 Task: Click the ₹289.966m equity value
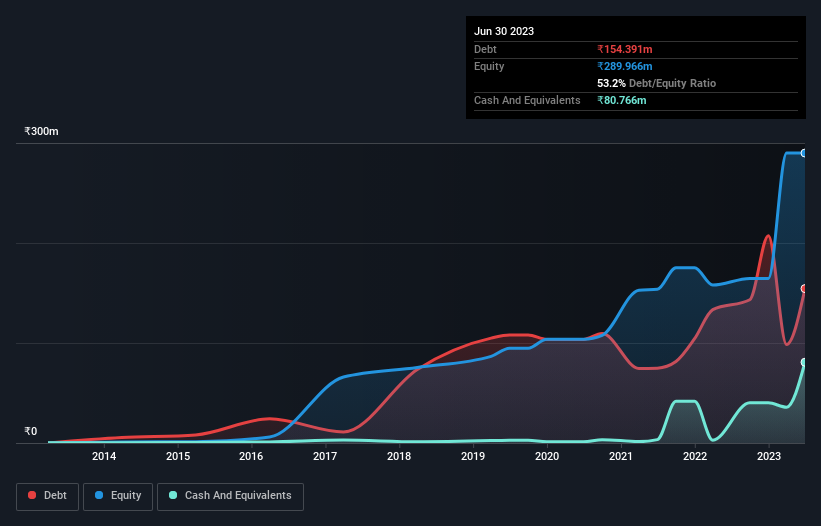pos(625,66)
